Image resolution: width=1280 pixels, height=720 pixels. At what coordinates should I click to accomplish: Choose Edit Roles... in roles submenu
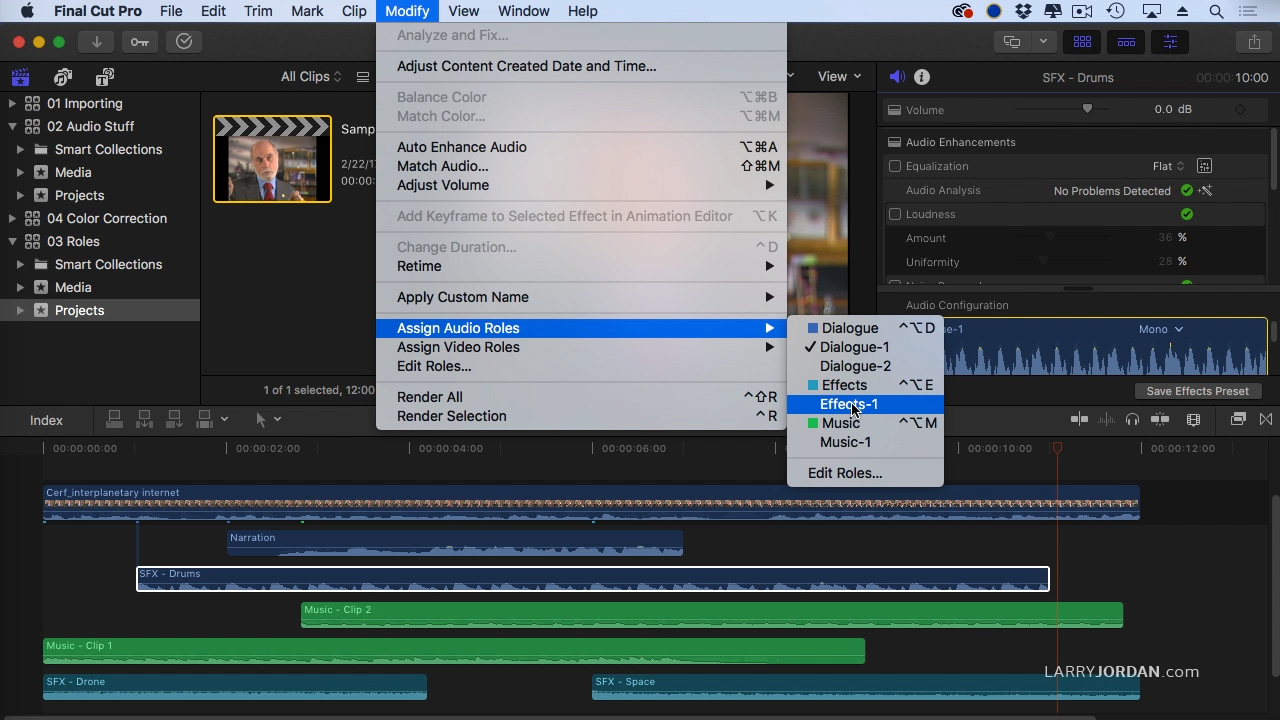(865, 473)
